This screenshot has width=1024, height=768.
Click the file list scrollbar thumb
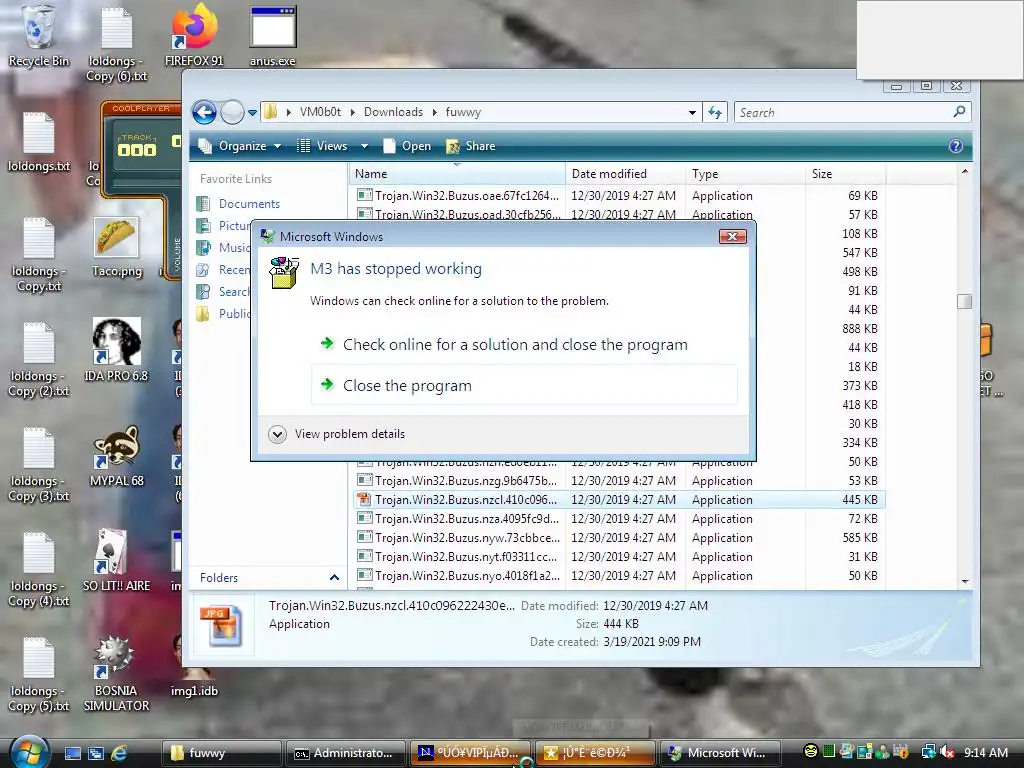click(x=965, y=301)
